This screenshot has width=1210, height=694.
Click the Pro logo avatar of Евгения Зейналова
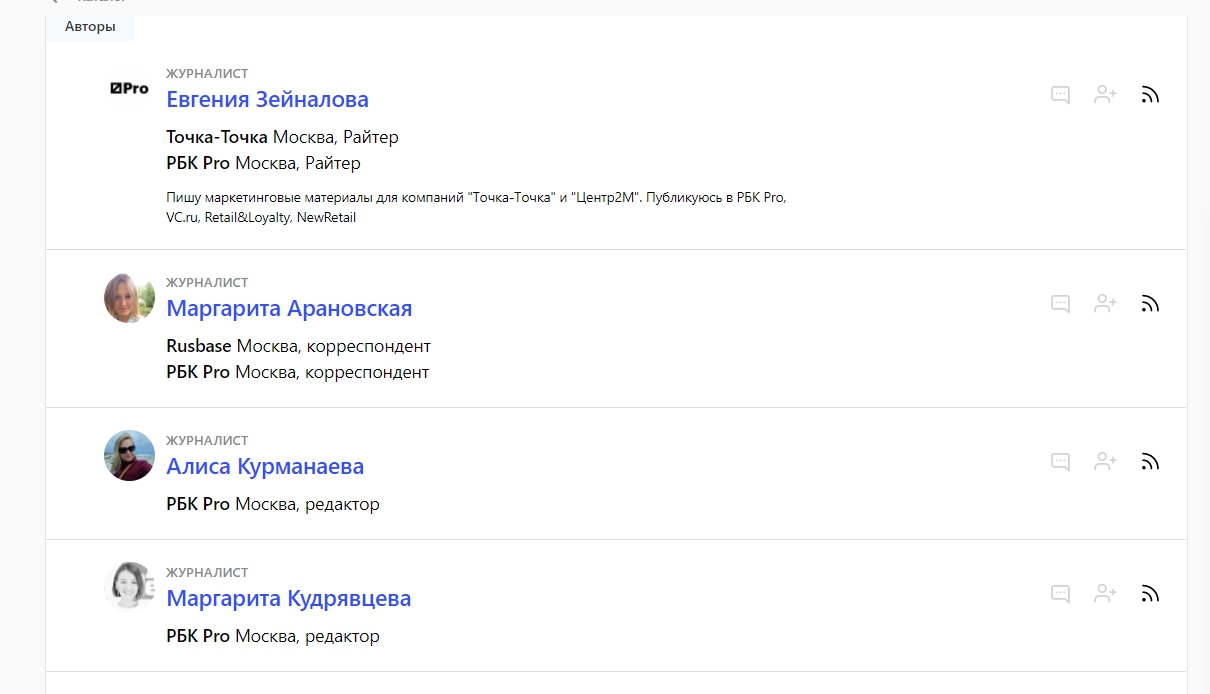pyautogui.click(x=129, y=89)
